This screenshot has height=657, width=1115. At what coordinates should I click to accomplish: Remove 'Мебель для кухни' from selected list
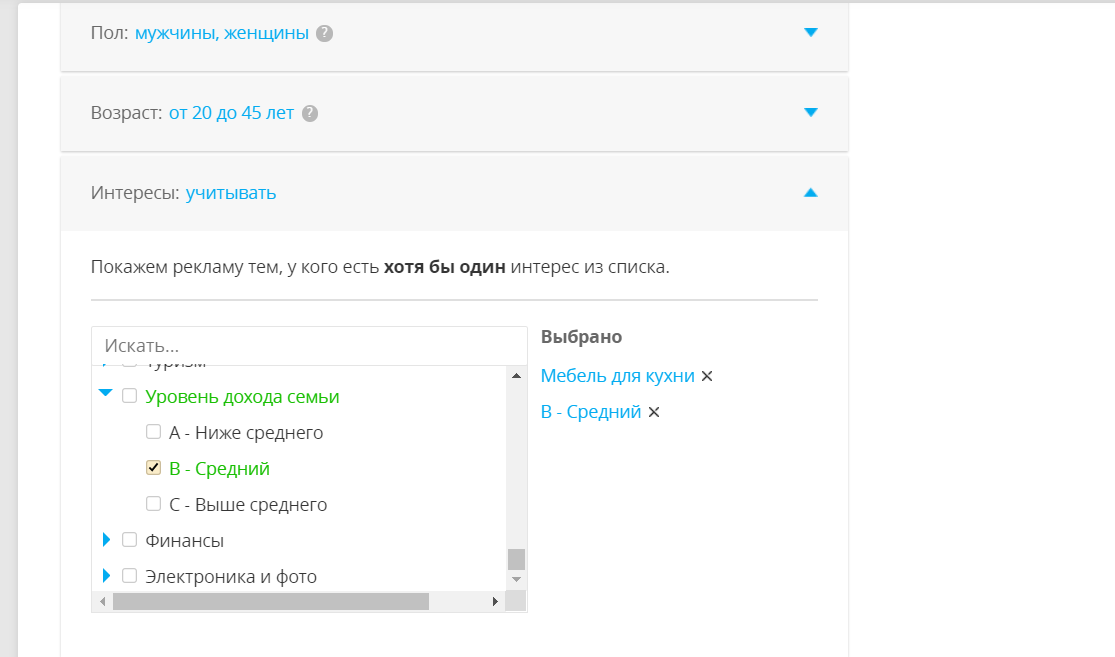(707, 376)
